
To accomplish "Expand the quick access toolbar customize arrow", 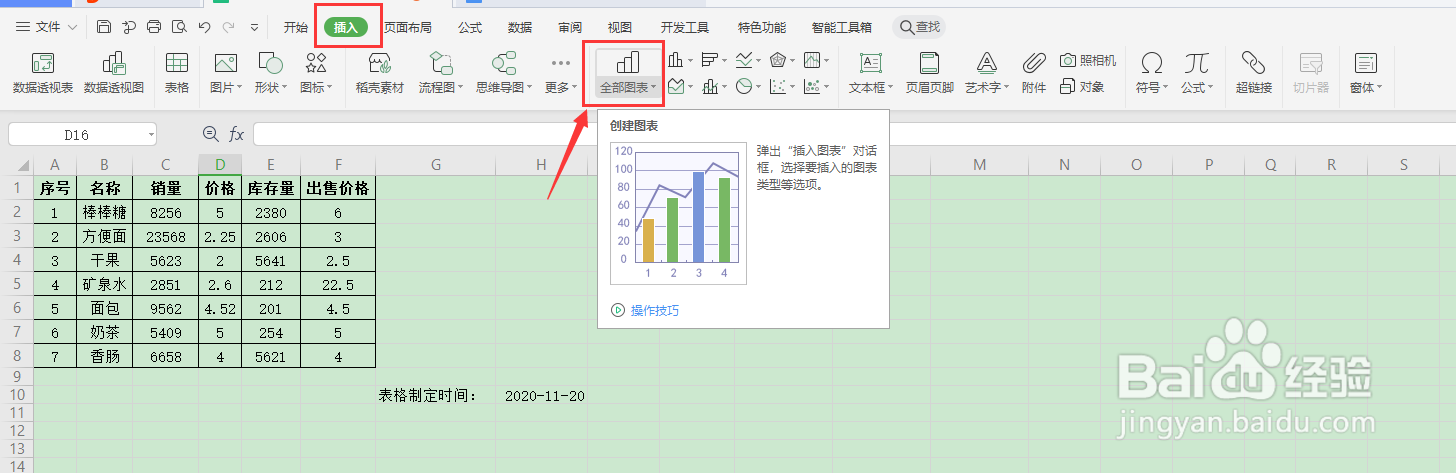I will click(255, 27).
